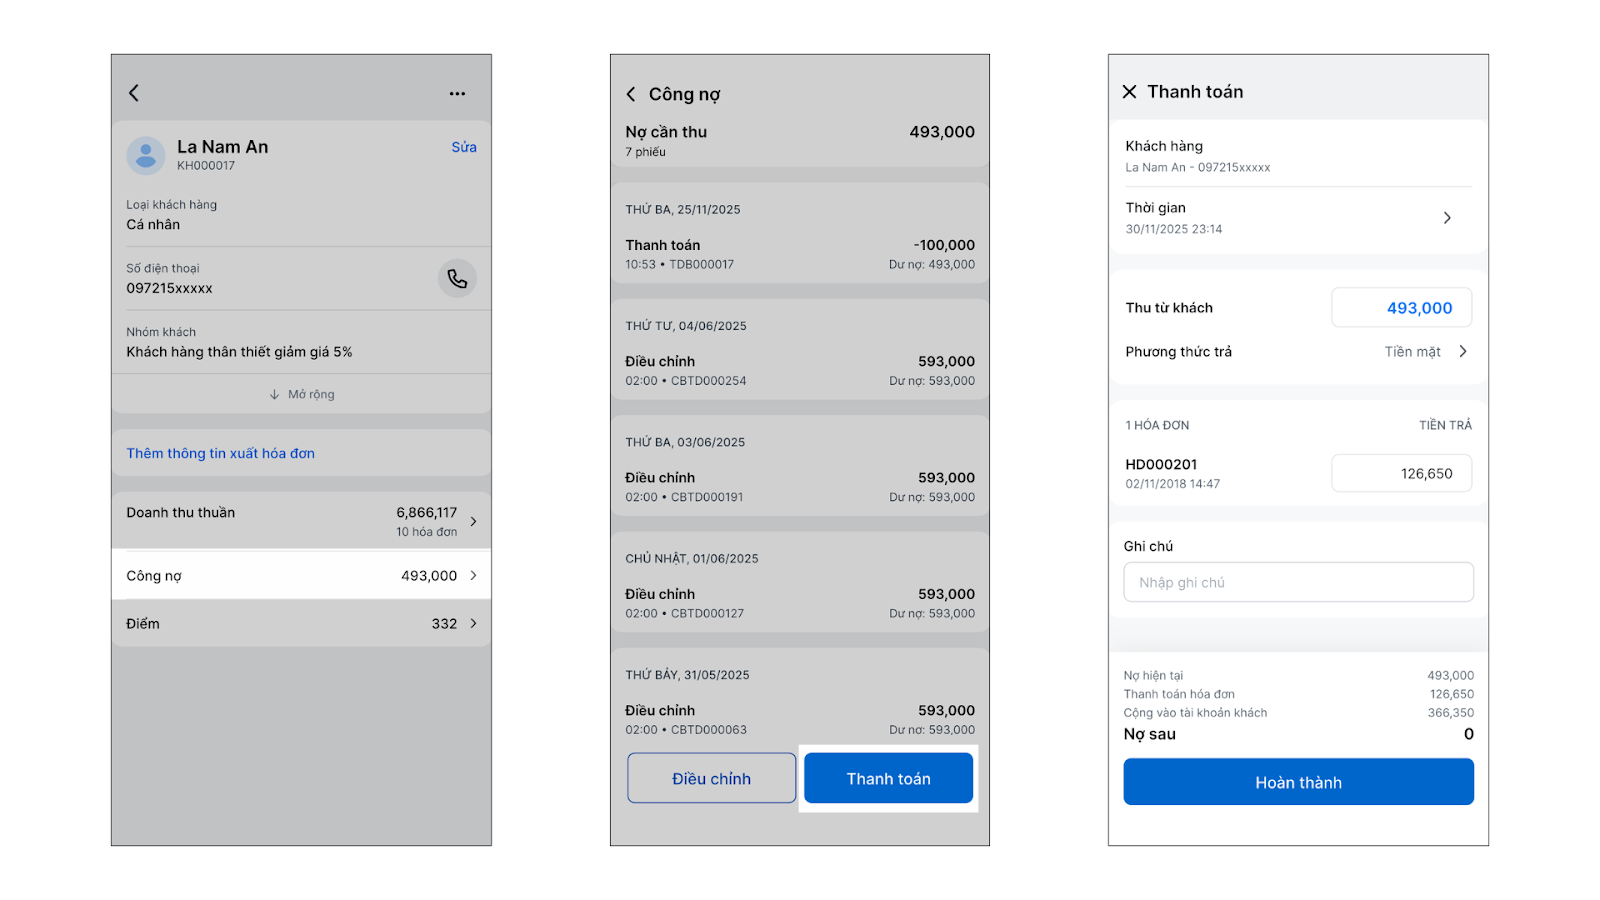The width and height of the screenshot is (1600, 900).
Task: Expand customer details with Mở rộng
Action: pos(302,394)
